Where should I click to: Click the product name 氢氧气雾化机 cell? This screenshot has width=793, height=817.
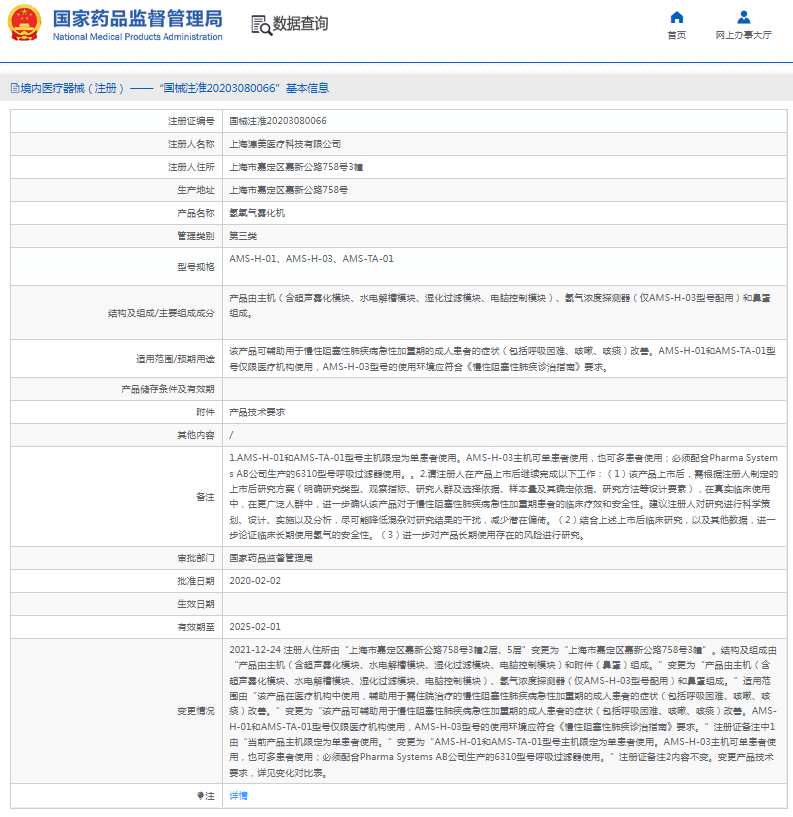[x=257, y=213]
